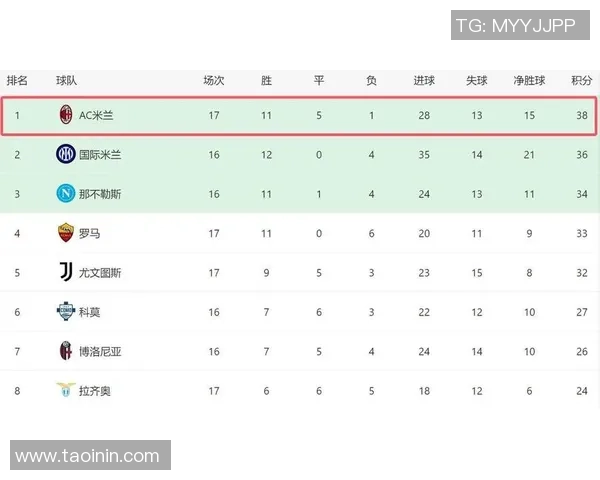Click the Lazio club crest

(66, 390)
